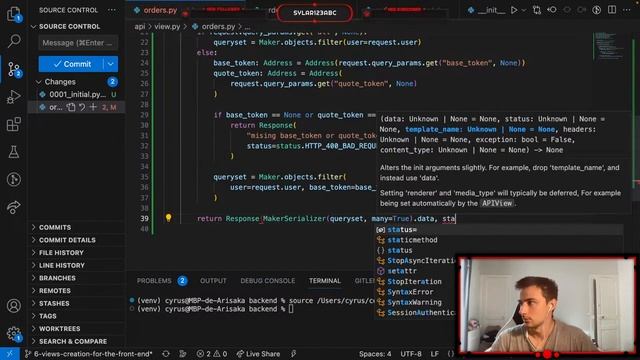Click UTF-8 encoding in status bar
Screen dimensions: 640x360
coord(411,354)
